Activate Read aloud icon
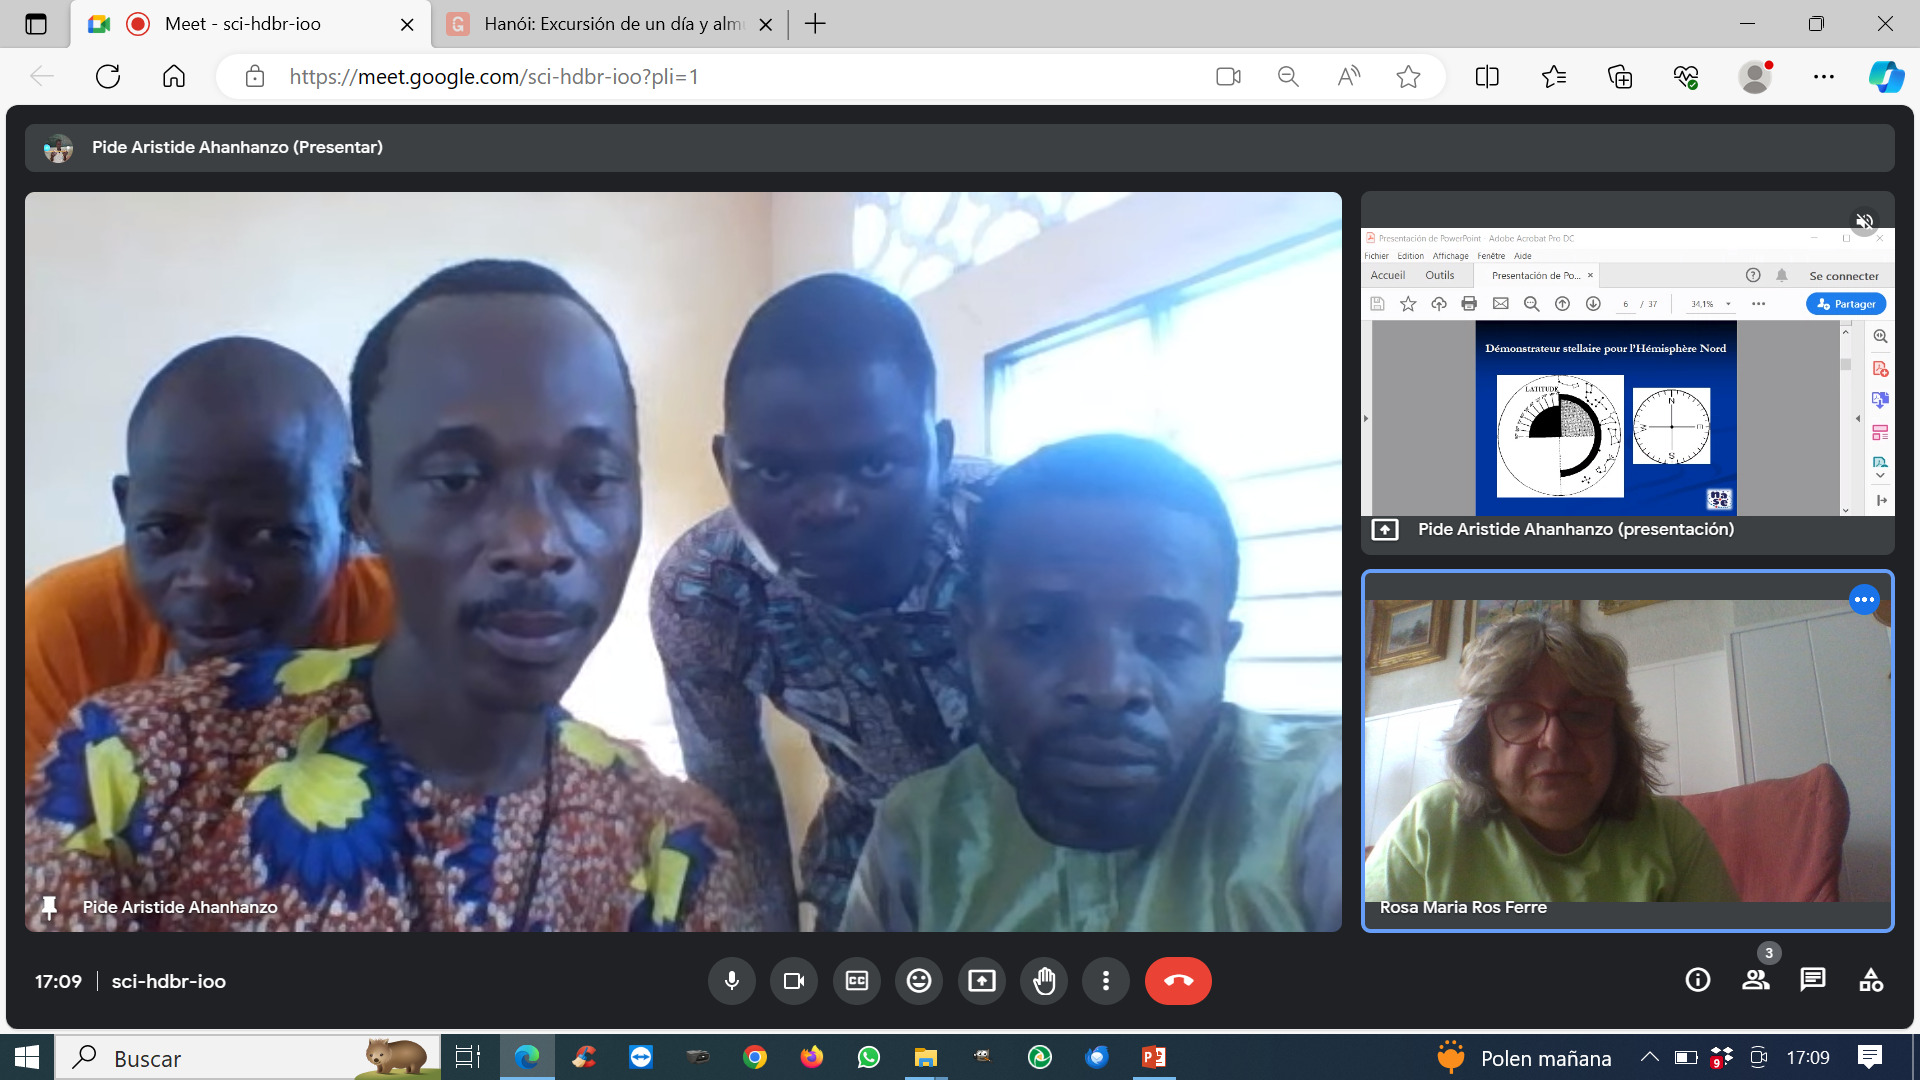This screenshot has width=1920, height=1080. [x=1348, y=76]
